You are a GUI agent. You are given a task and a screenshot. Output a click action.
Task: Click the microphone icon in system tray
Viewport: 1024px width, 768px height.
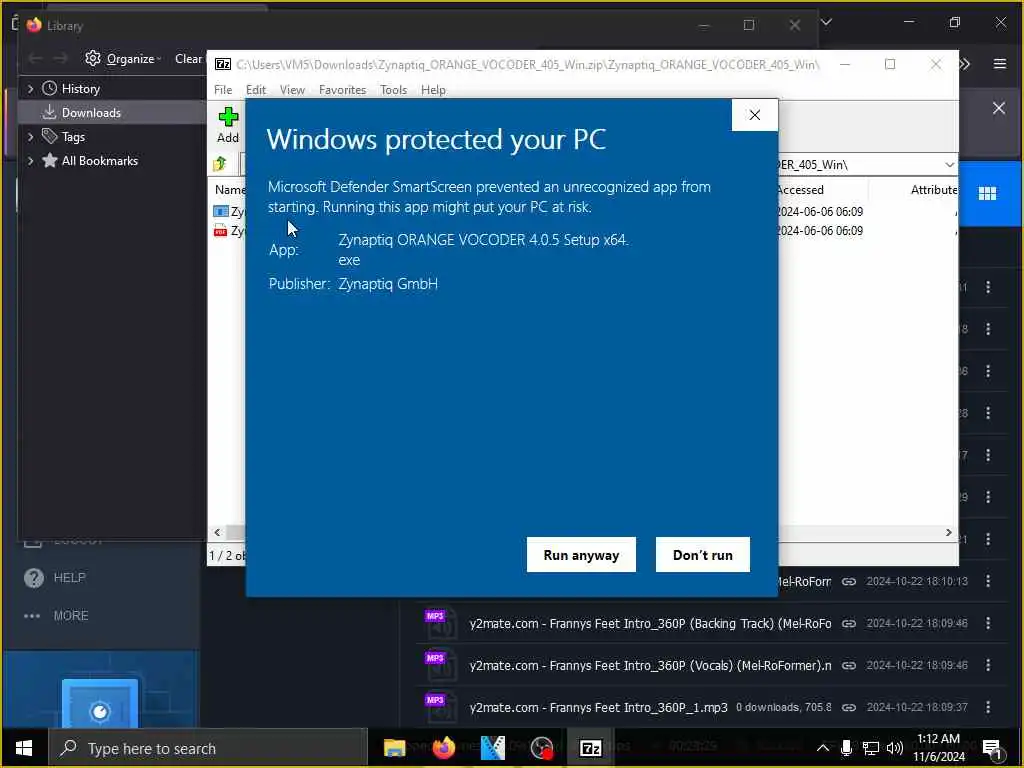846,748
